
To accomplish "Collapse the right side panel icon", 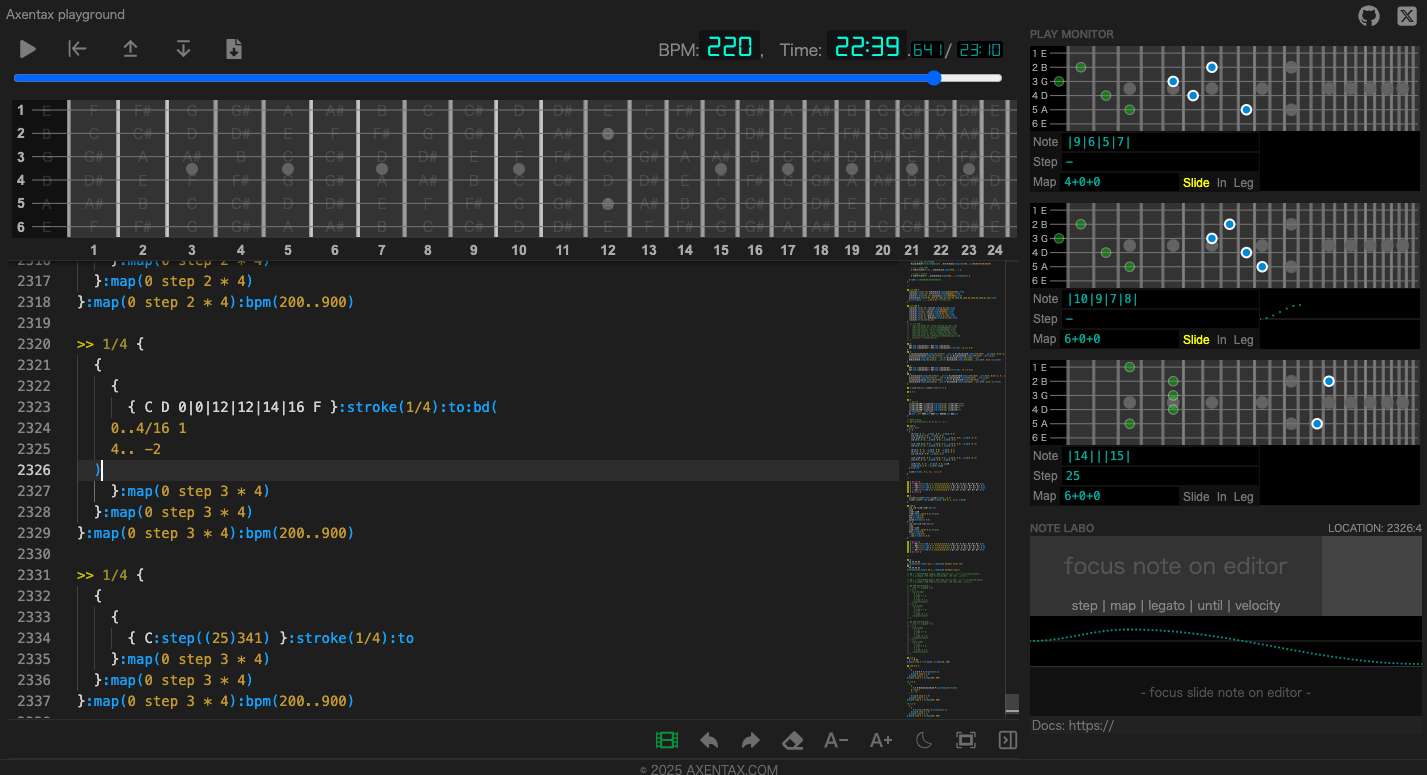I will (1008, 740).
